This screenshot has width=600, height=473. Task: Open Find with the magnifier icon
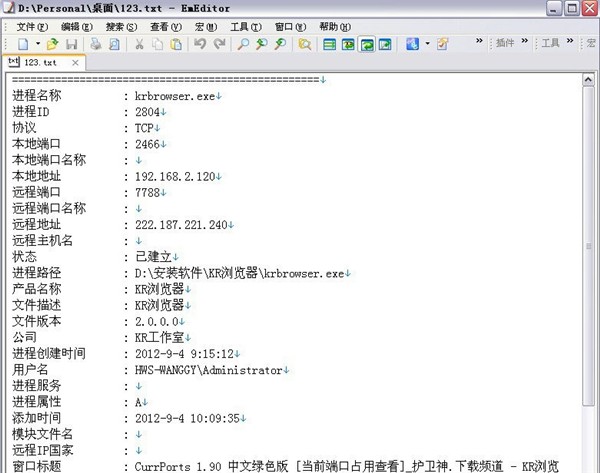point(243,44)
